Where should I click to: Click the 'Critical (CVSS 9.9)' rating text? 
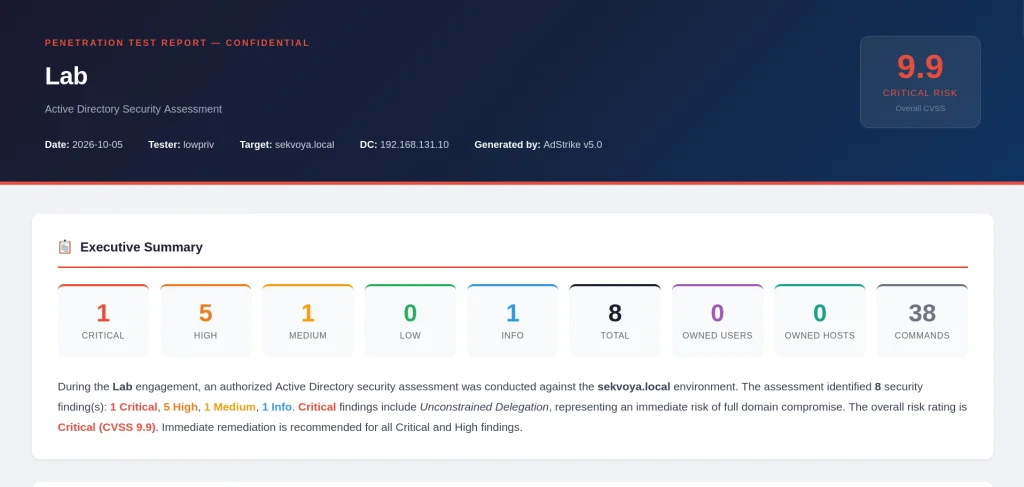point(107,428)
